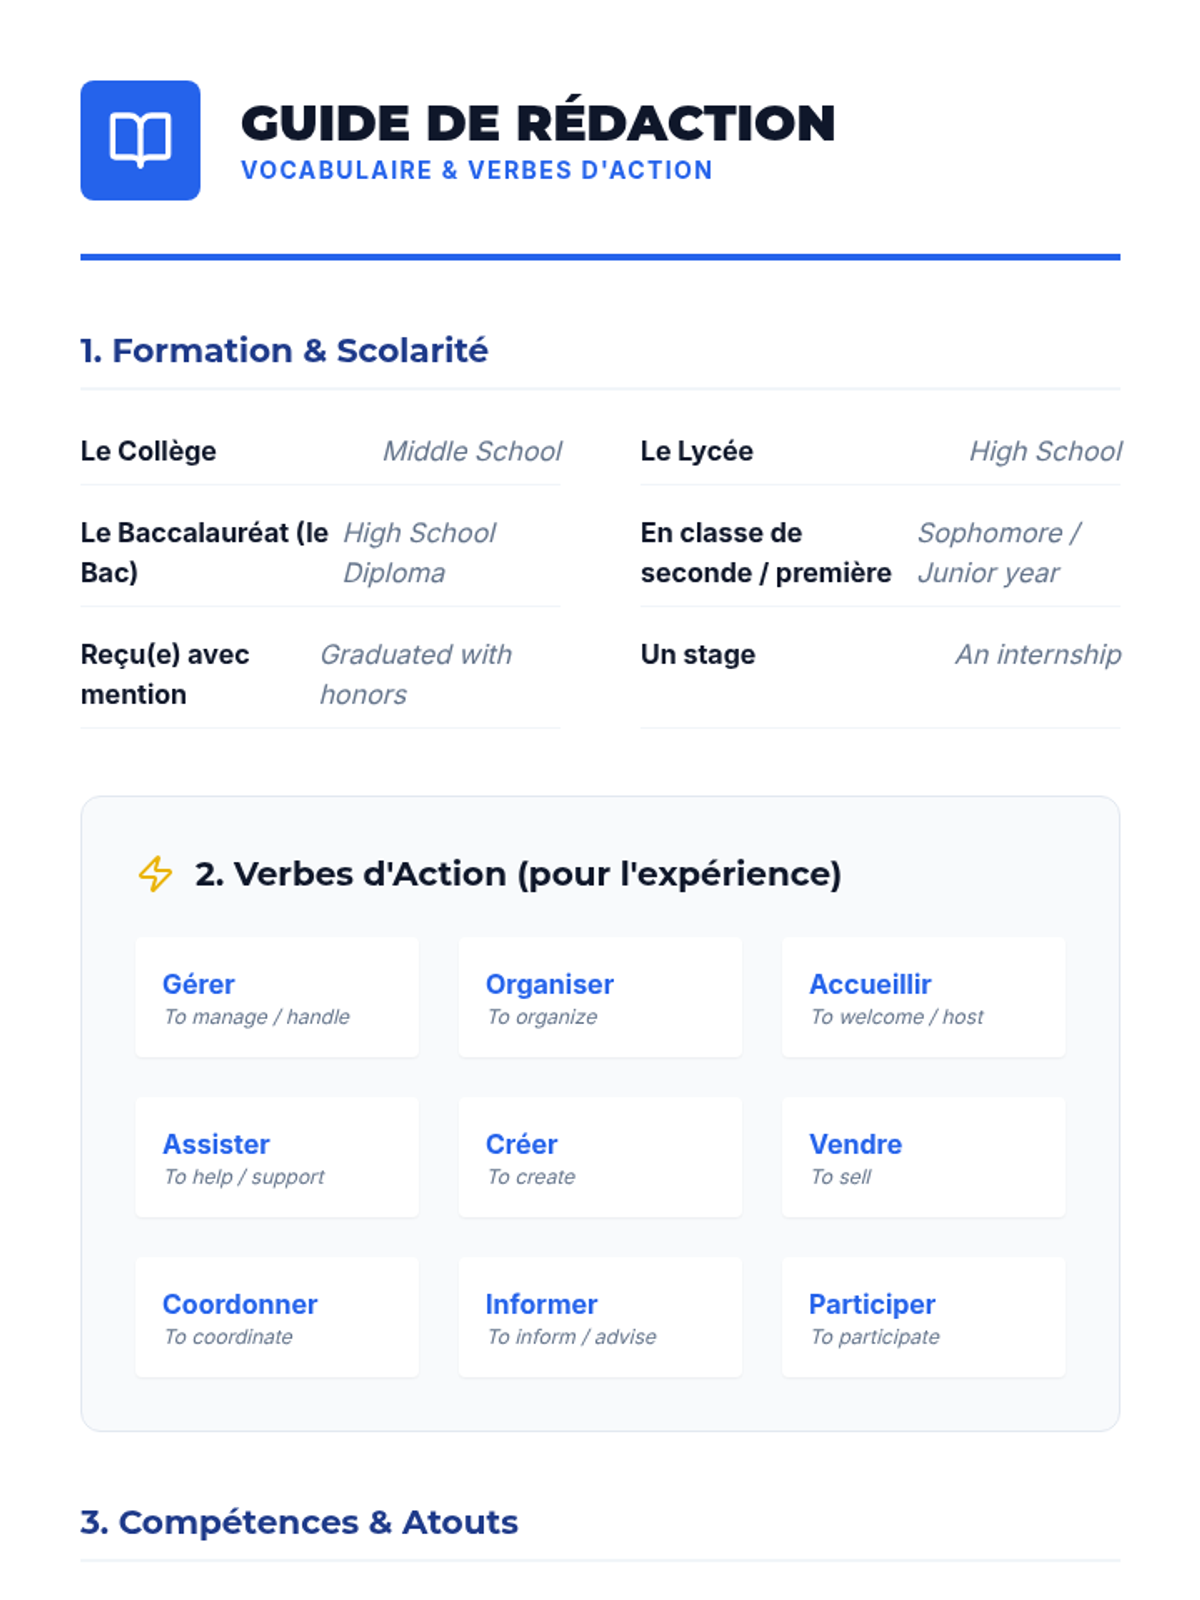Click the Guide de Rédaction title
1200x1600 pixels.
538,124
